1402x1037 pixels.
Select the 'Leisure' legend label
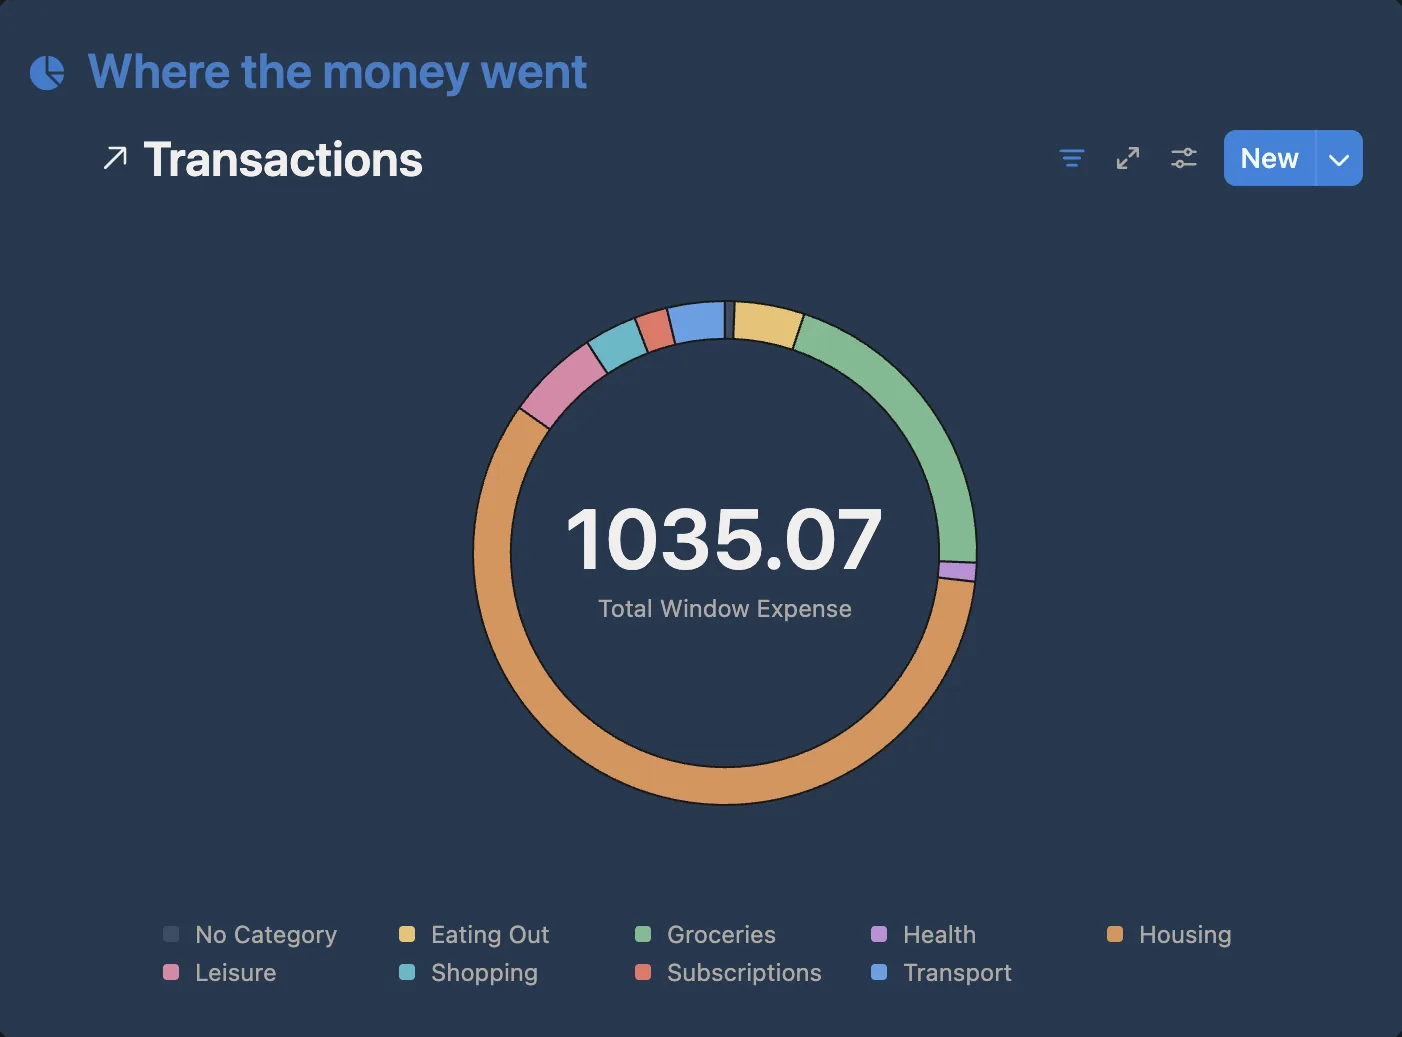(x=235, y=973)
